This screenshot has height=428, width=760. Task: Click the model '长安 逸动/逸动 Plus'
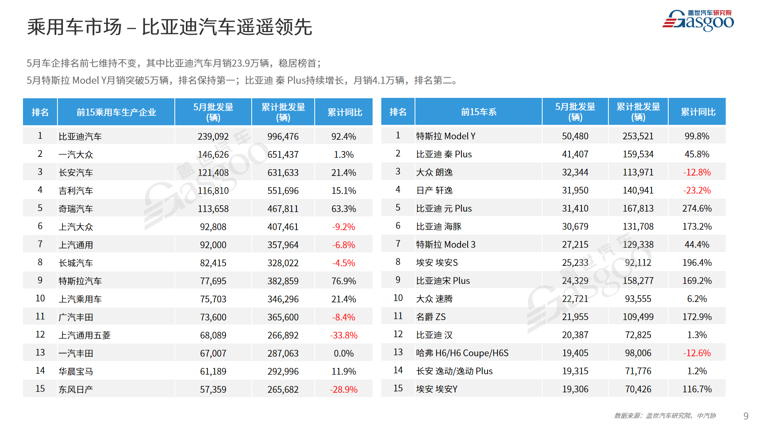pos(454,371)
